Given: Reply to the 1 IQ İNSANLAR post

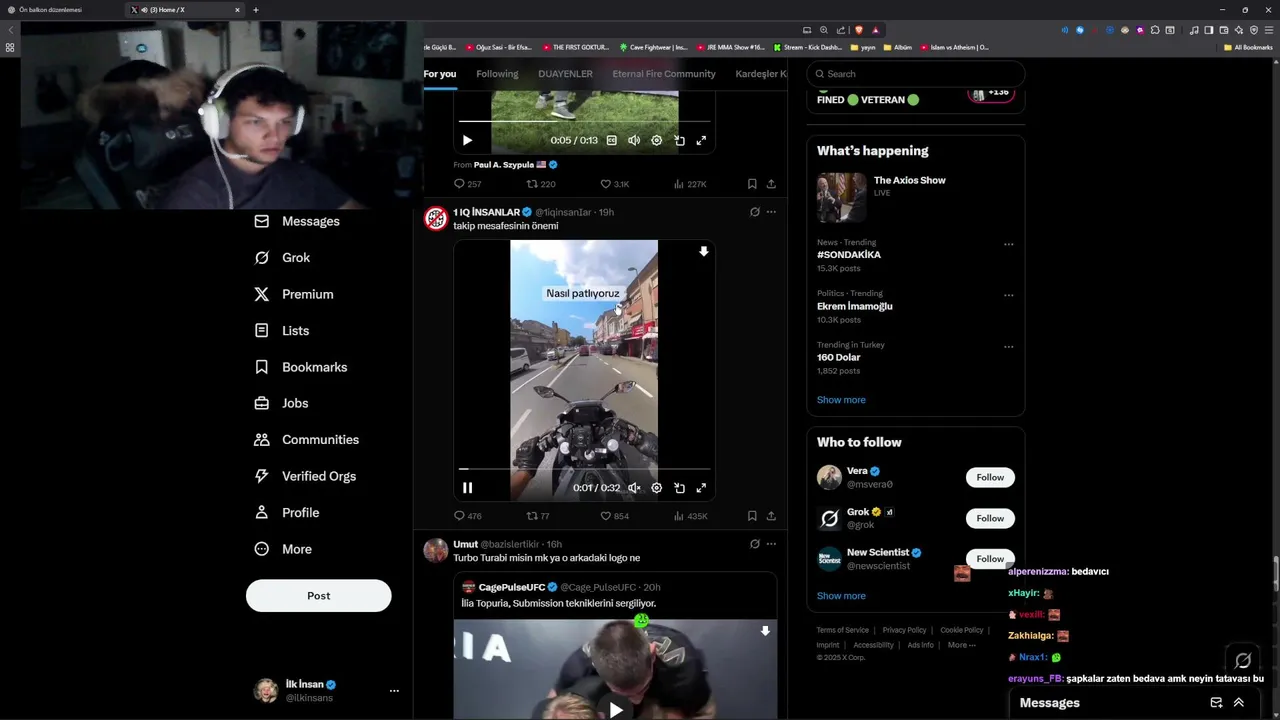Looking at the screenshot, I should point(467,516).
